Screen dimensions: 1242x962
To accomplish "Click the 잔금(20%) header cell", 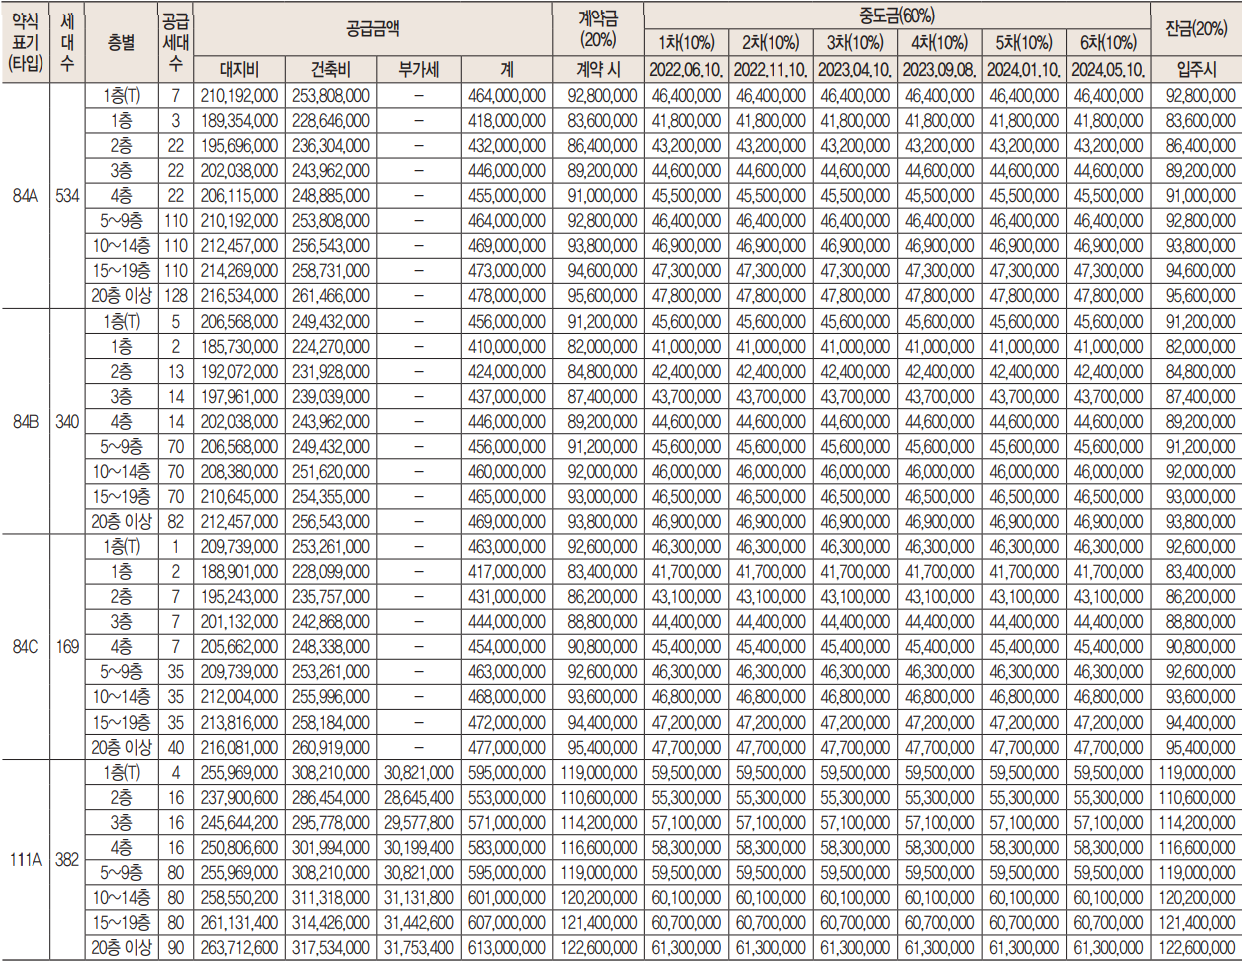I will [1196, 28].
